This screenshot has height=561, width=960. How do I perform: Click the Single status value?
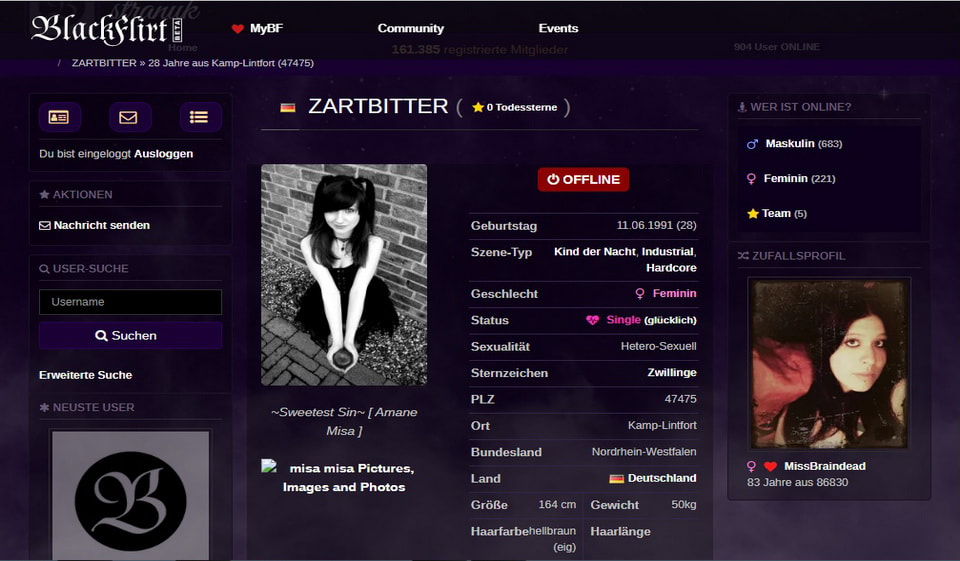pyautogui.click(x=623, y=320)
